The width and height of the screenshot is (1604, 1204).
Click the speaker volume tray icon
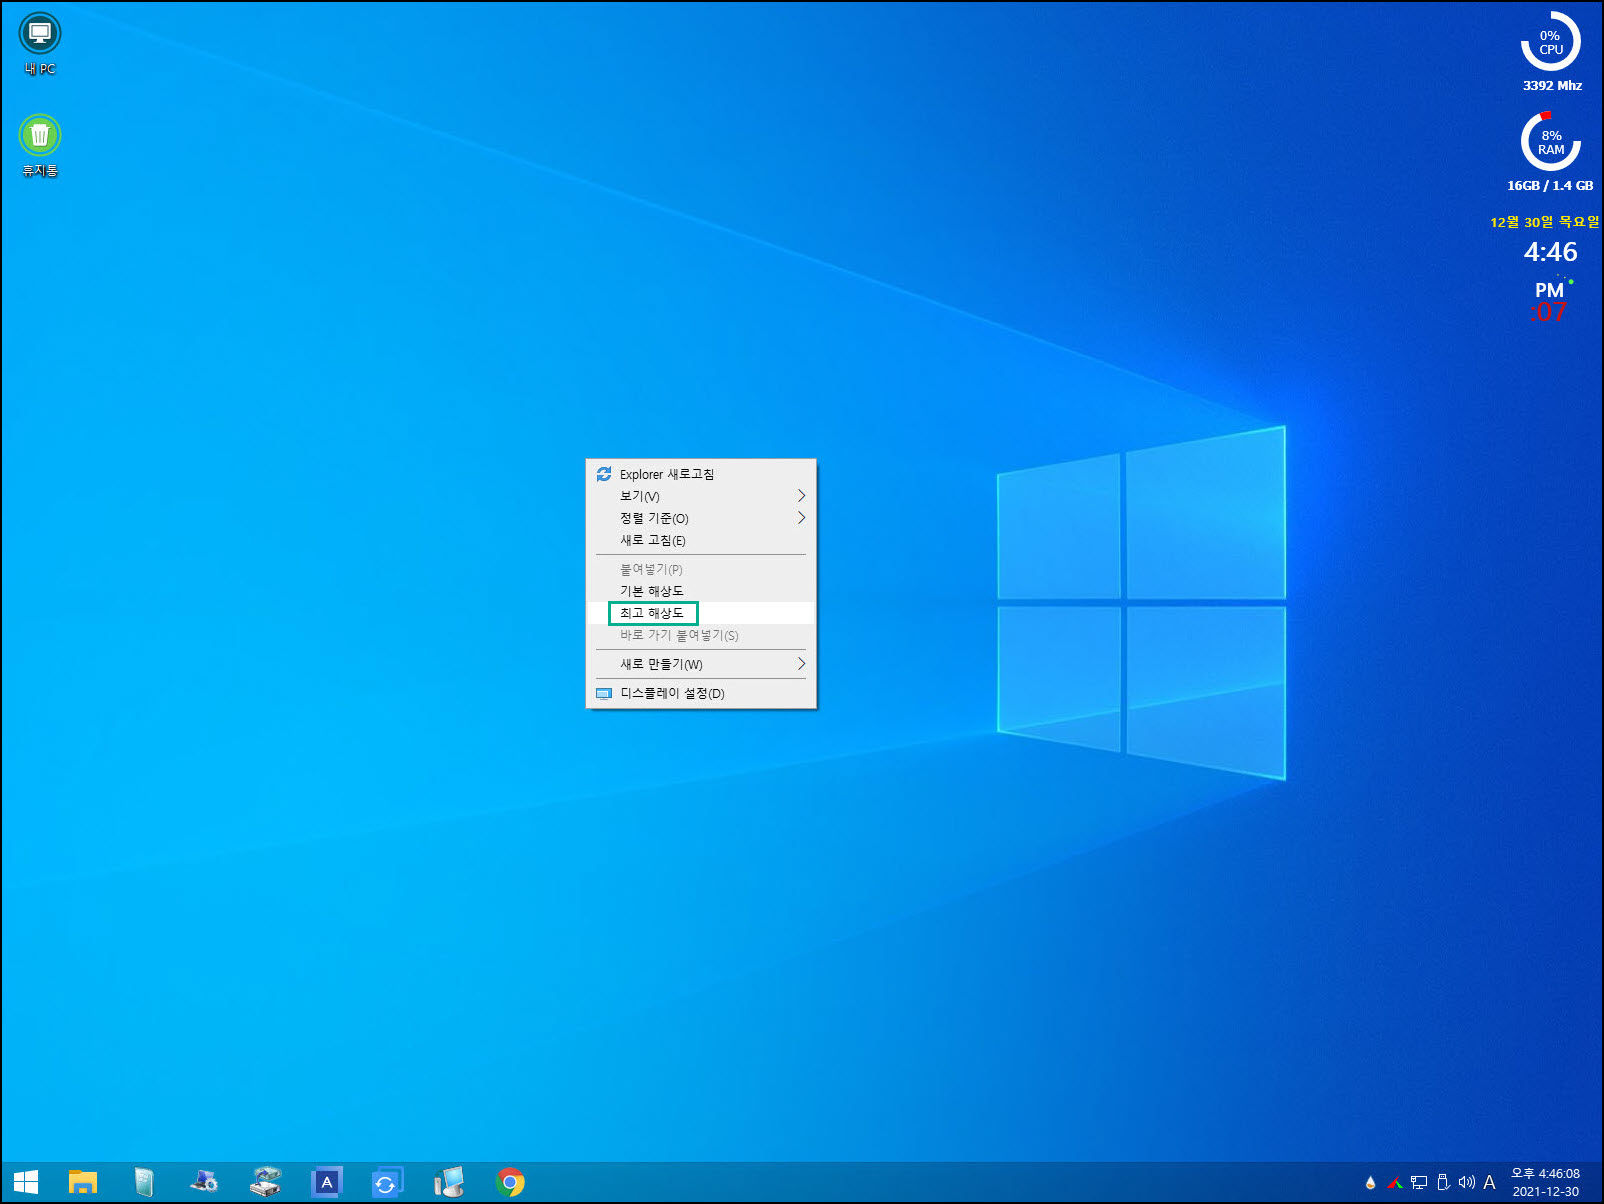[1466, 1182]
